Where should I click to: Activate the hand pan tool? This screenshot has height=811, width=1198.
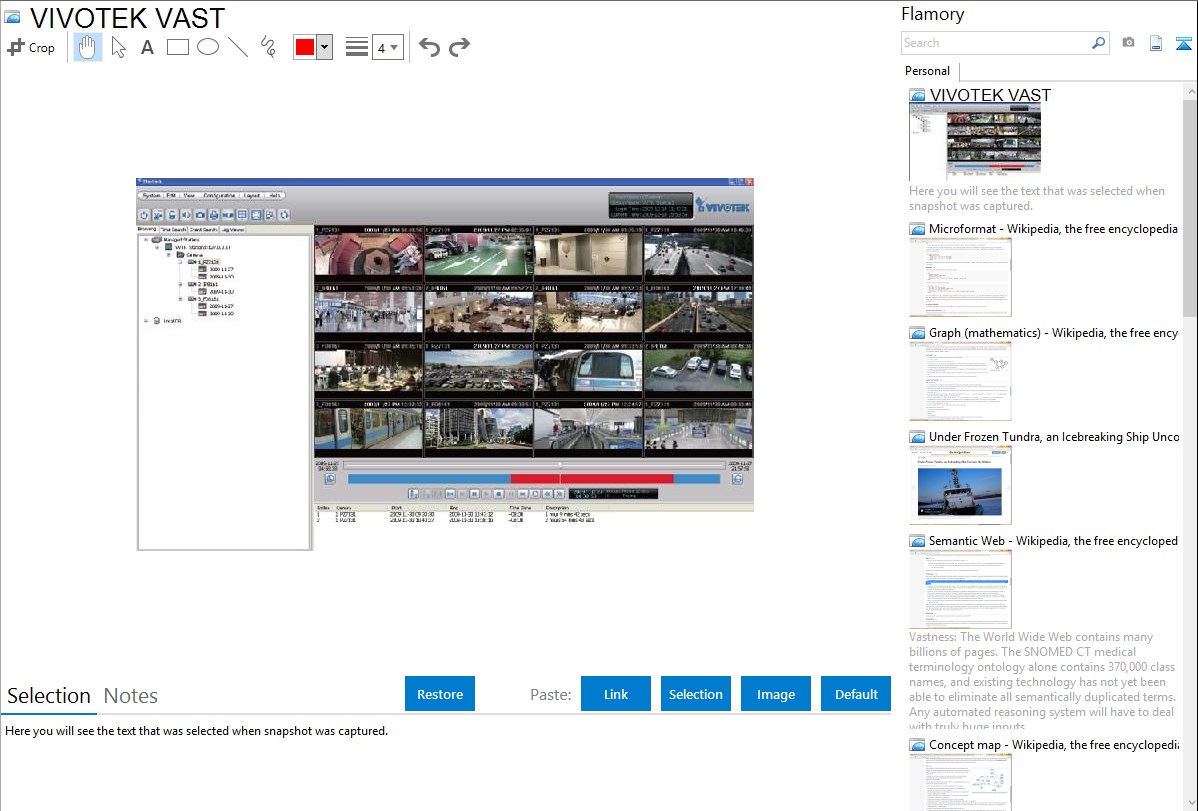pyautogui.click(x=87, y=47)
